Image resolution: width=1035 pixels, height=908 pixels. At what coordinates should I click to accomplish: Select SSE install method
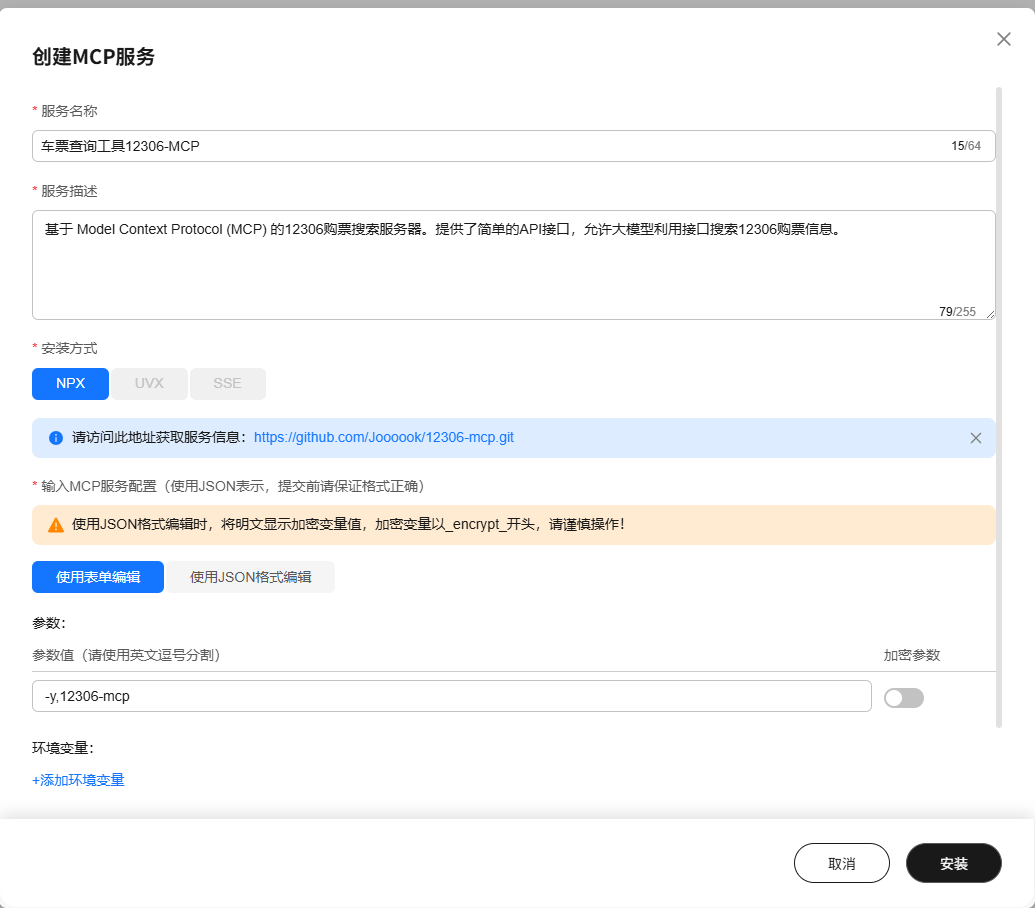(x=228, y=383)
